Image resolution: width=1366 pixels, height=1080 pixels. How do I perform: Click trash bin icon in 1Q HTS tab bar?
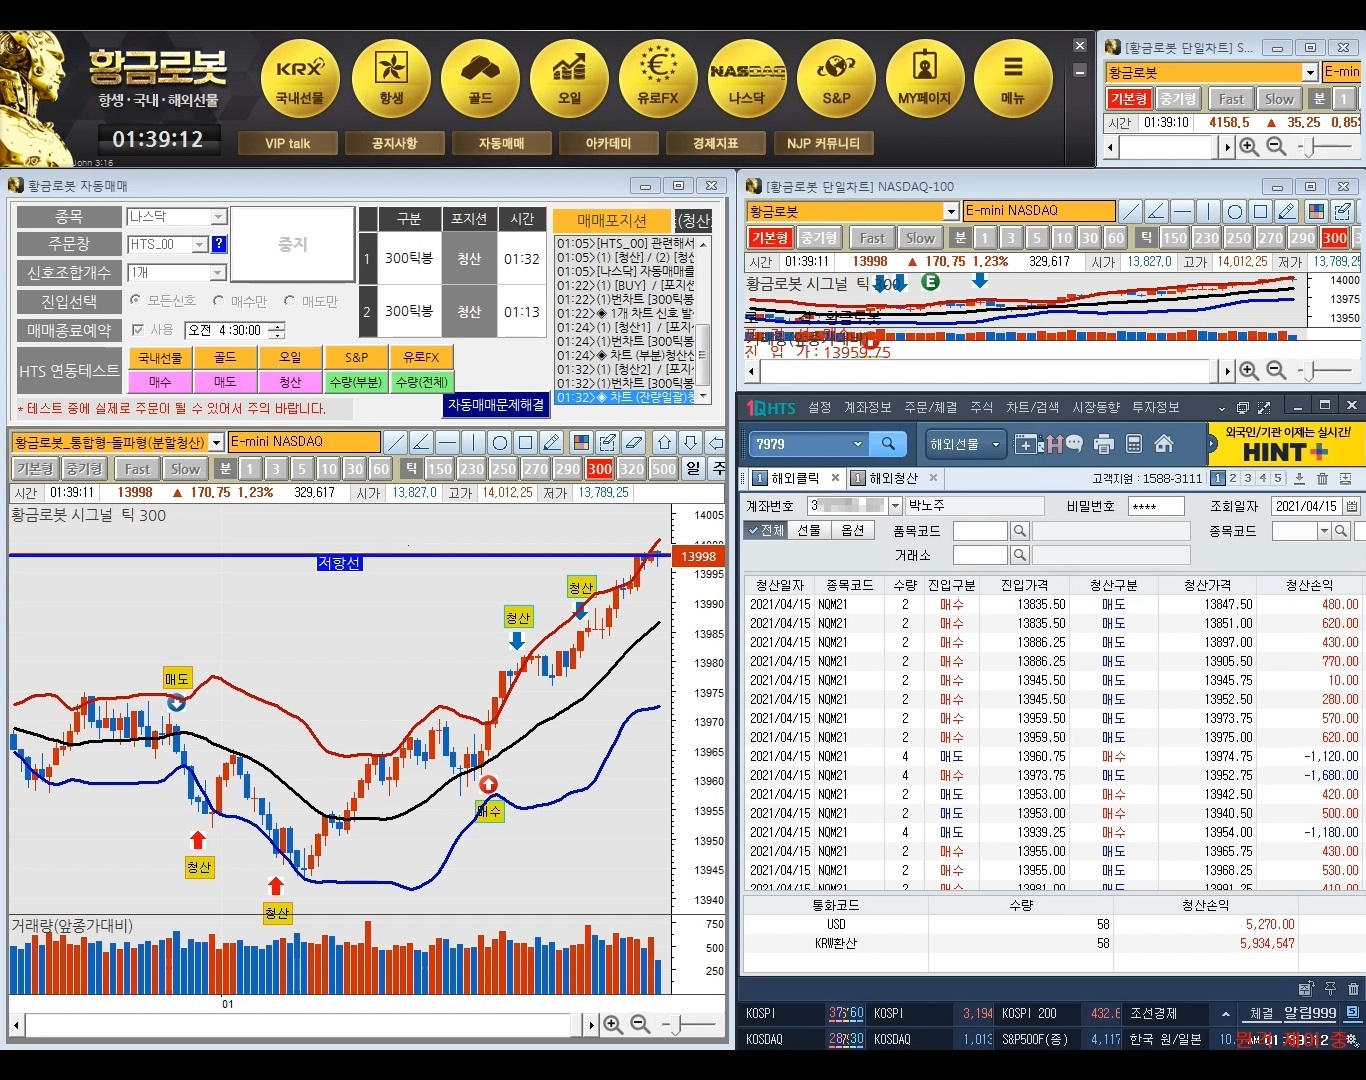[1322, 479]
